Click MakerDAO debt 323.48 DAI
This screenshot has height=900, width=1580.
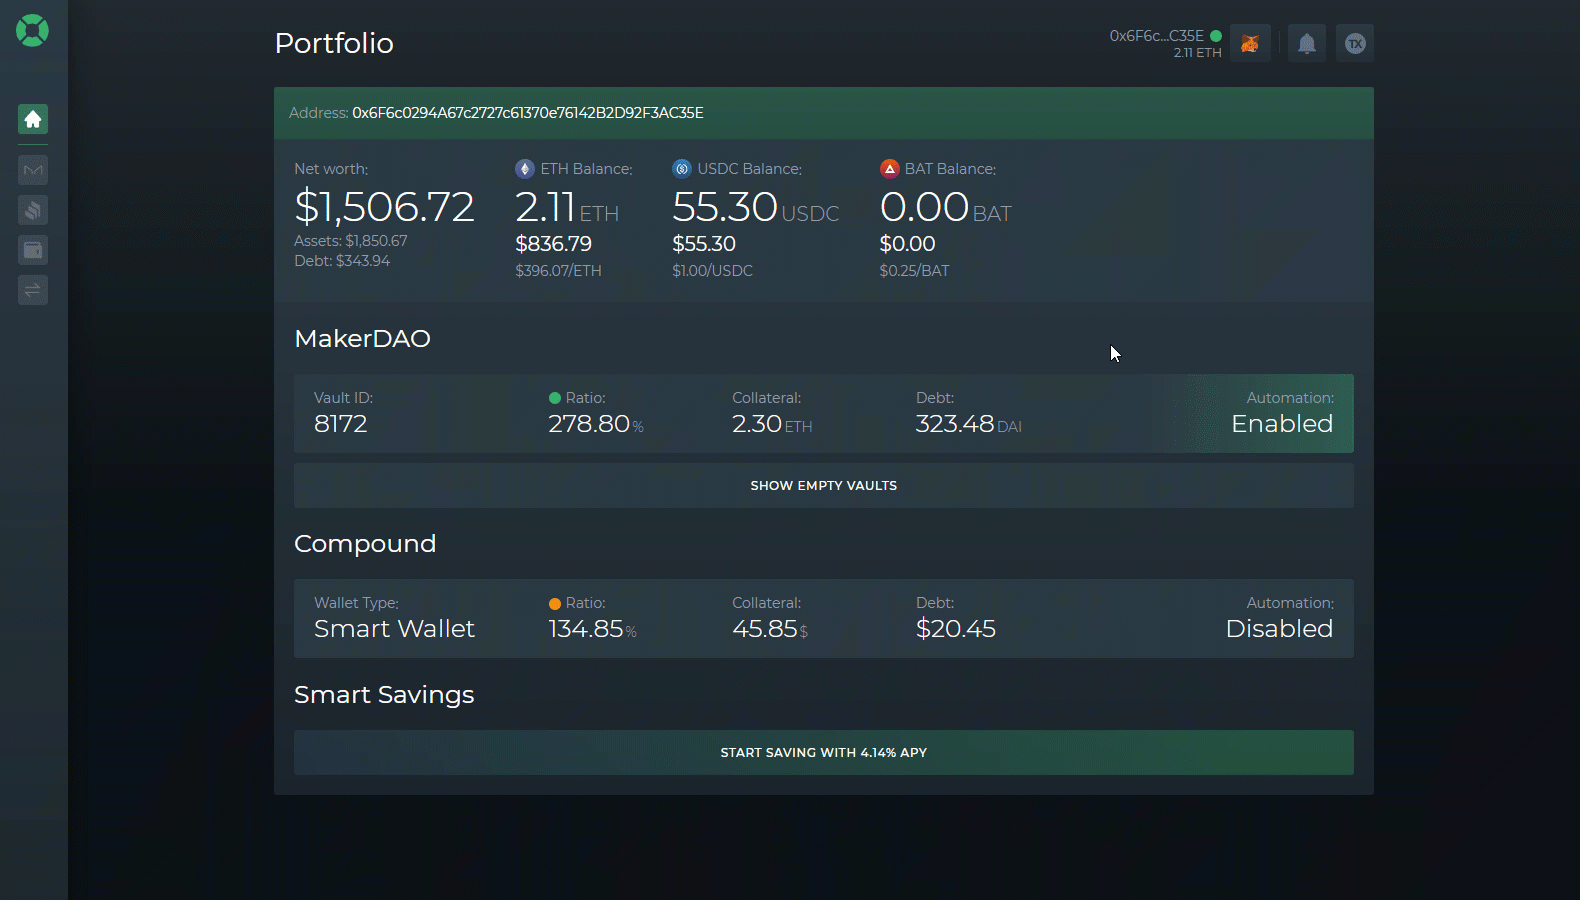(968, 424)
